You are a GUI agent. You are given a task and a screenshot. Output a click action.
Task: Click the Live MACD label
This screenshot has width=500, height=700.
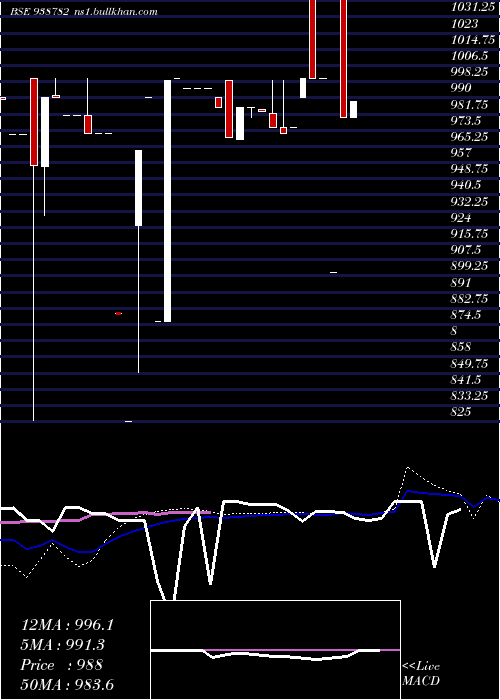click(421, 674)
